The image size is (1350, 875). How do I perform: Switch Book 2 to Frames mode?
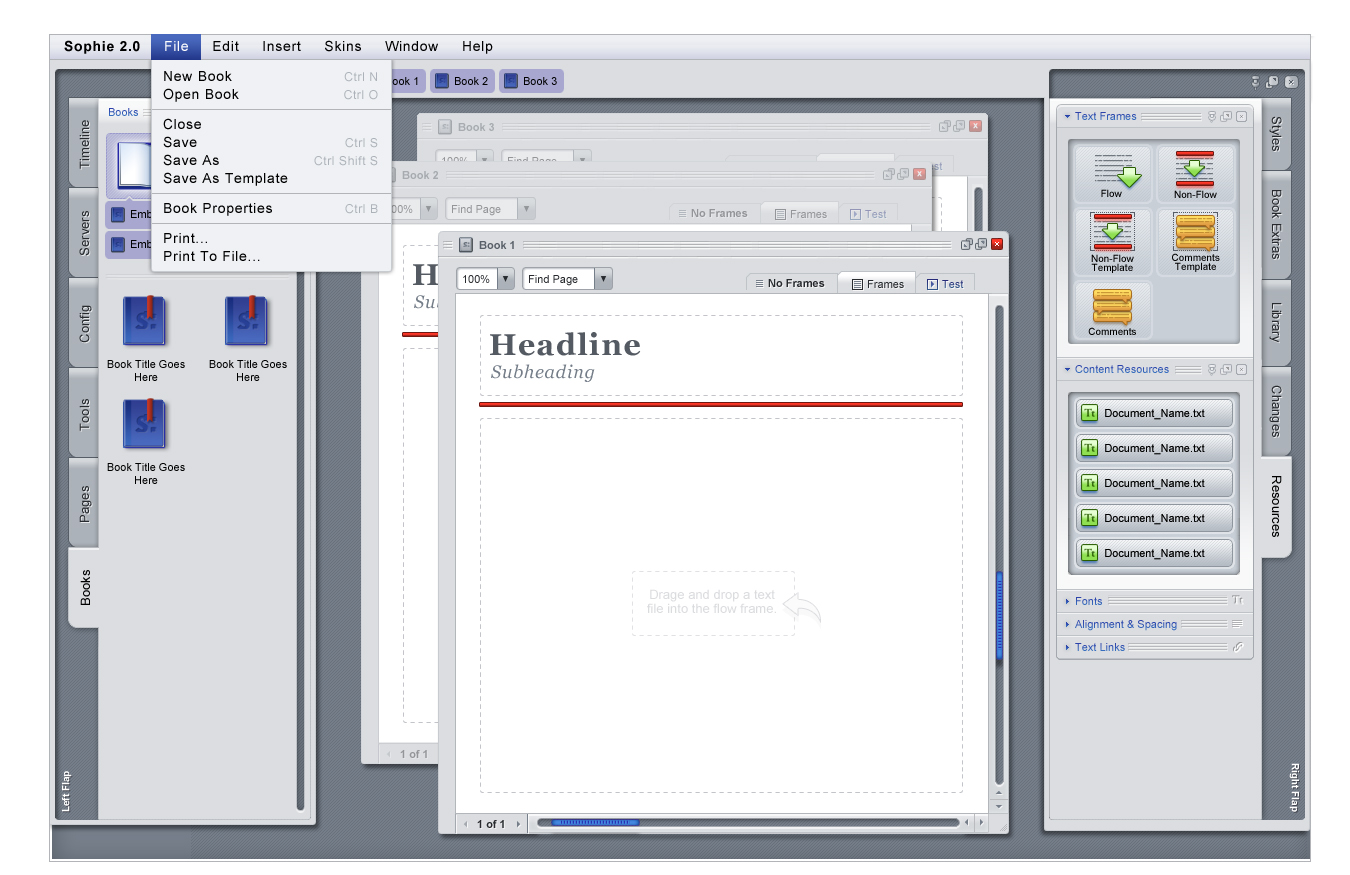(799, 213)
